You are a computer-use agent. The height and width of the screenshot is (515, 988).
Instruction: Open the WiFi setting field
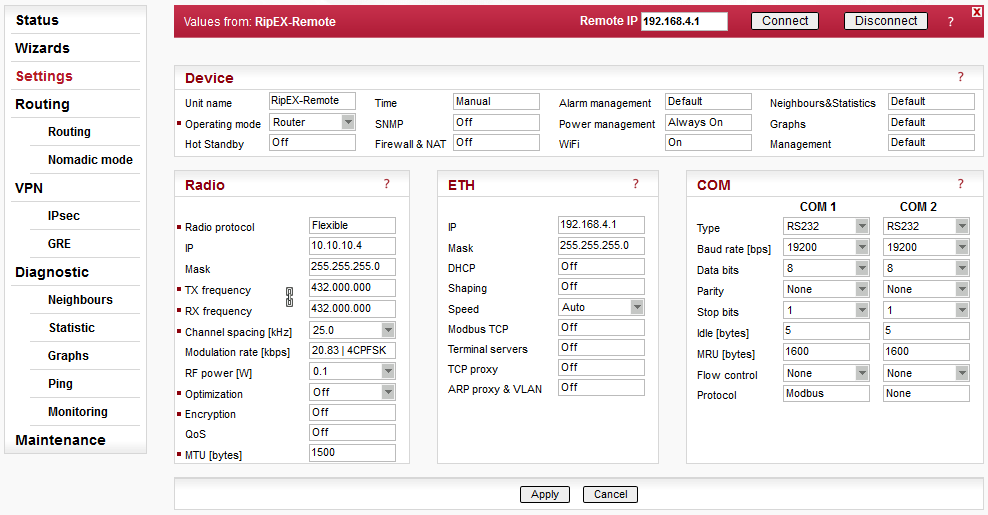tap(708, 142)
